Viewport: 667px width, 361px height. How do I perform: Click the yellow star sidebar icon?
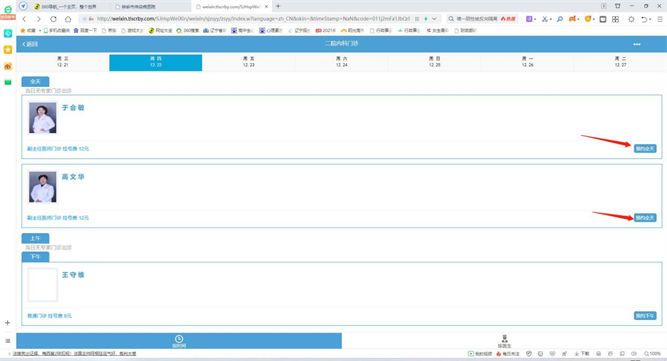pyautogui.click(x=8, y=50)
